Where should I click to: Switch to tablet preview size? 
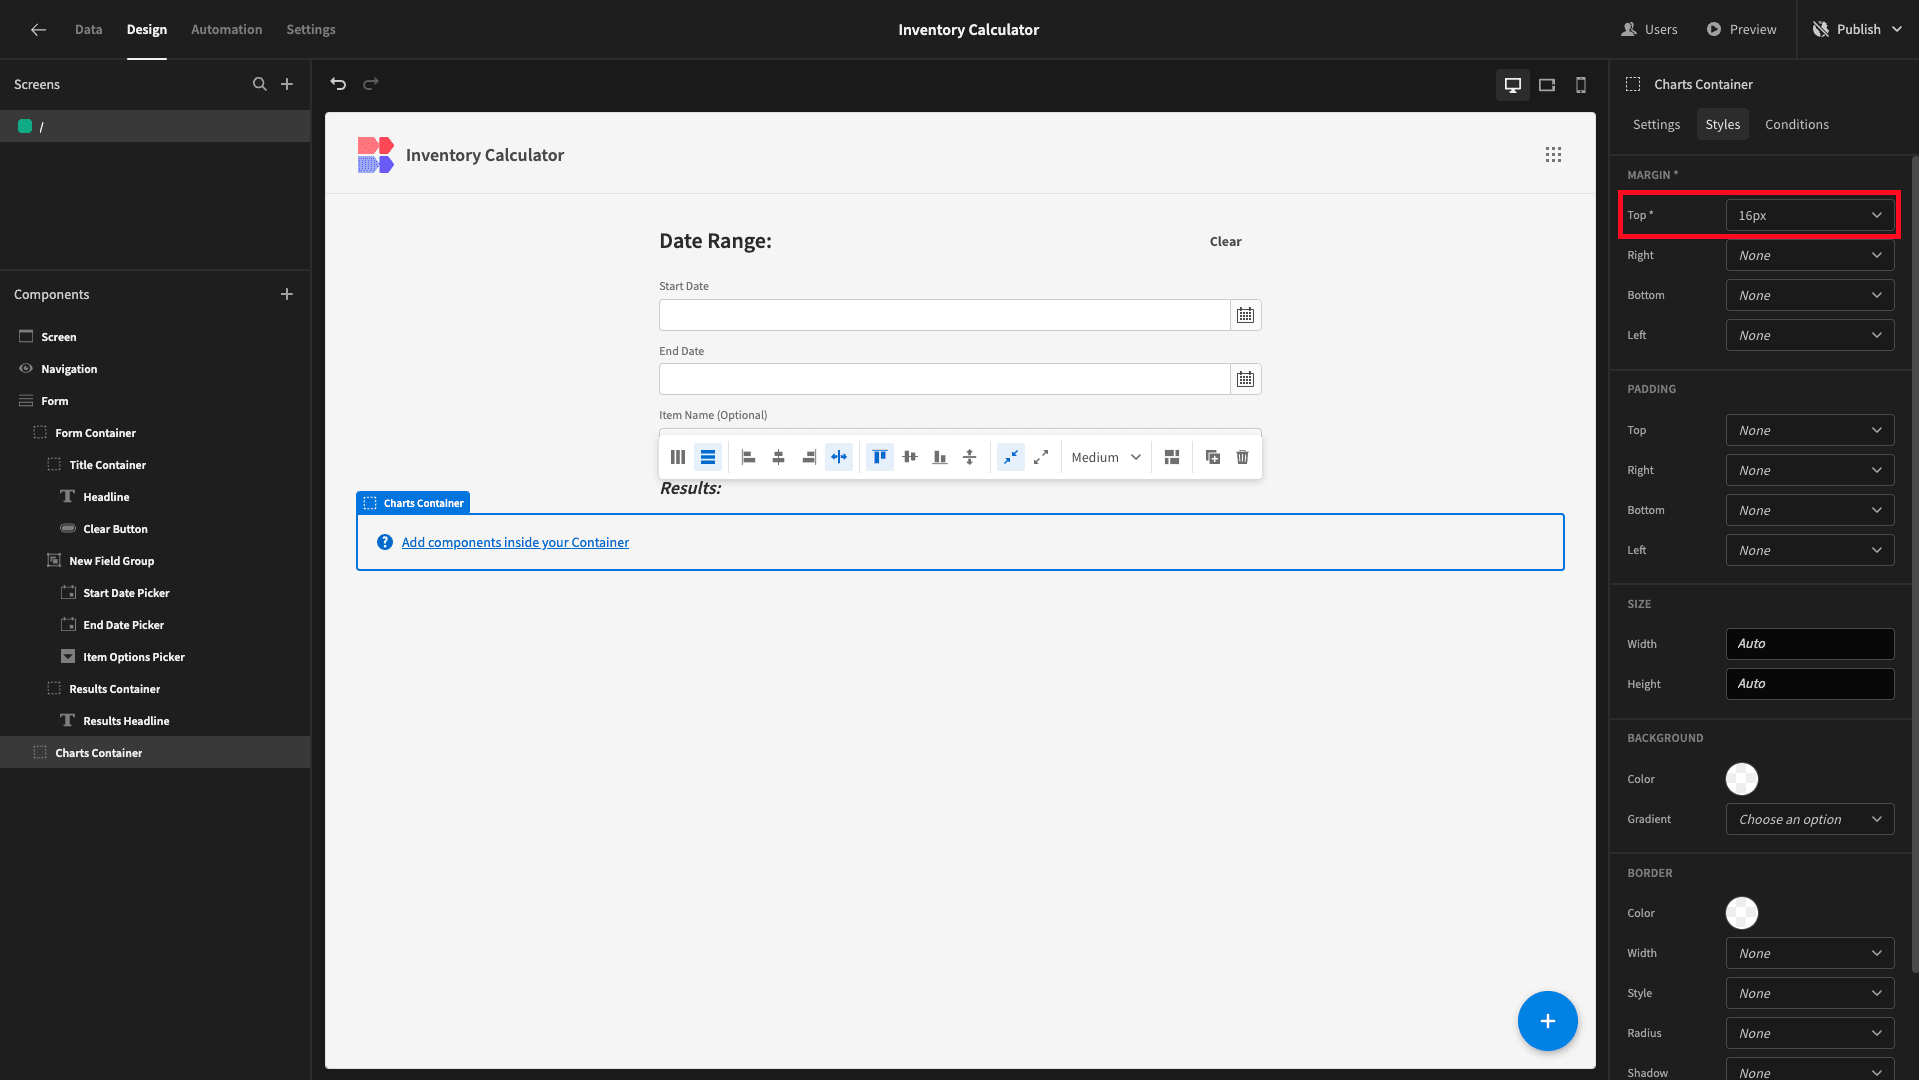[x=1547, y=85]
